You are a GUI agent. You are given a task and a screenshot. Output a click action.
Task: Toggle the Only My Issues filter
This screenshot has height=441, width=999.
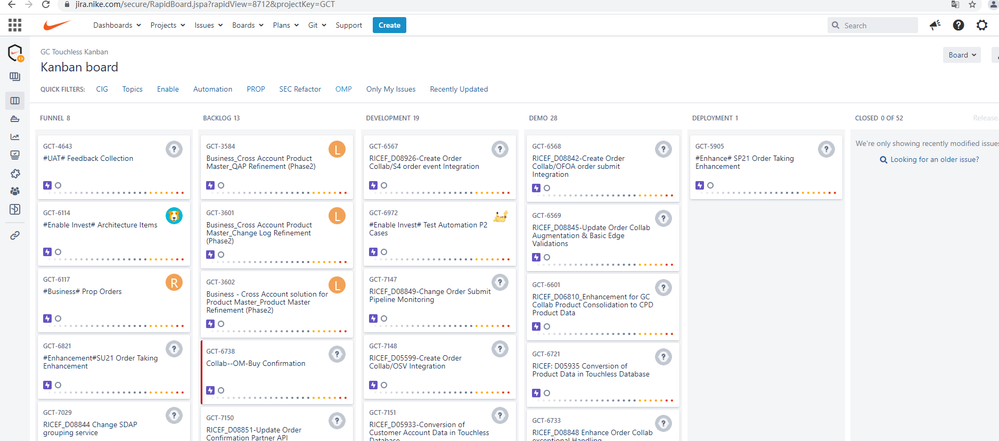[391, 89]
